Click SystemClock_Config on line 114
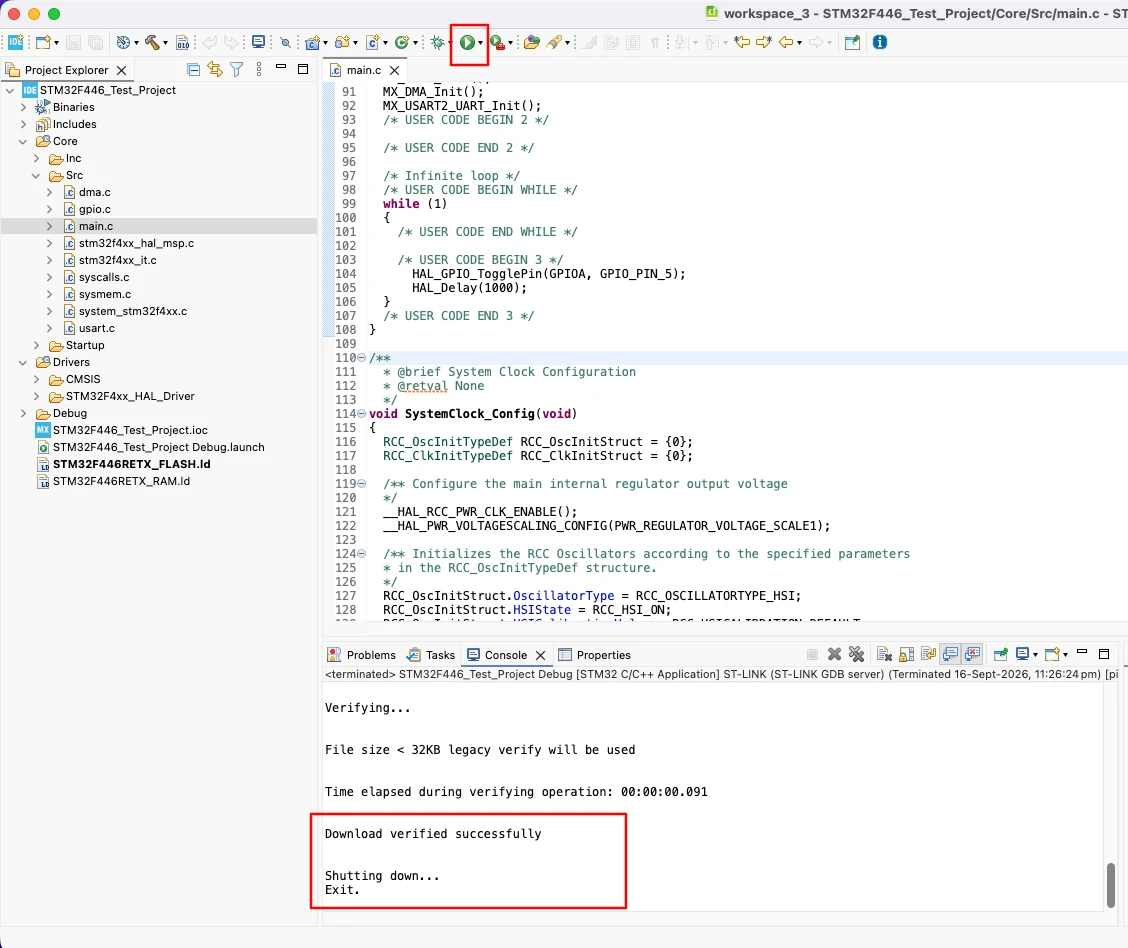 [x=469, y=414]
